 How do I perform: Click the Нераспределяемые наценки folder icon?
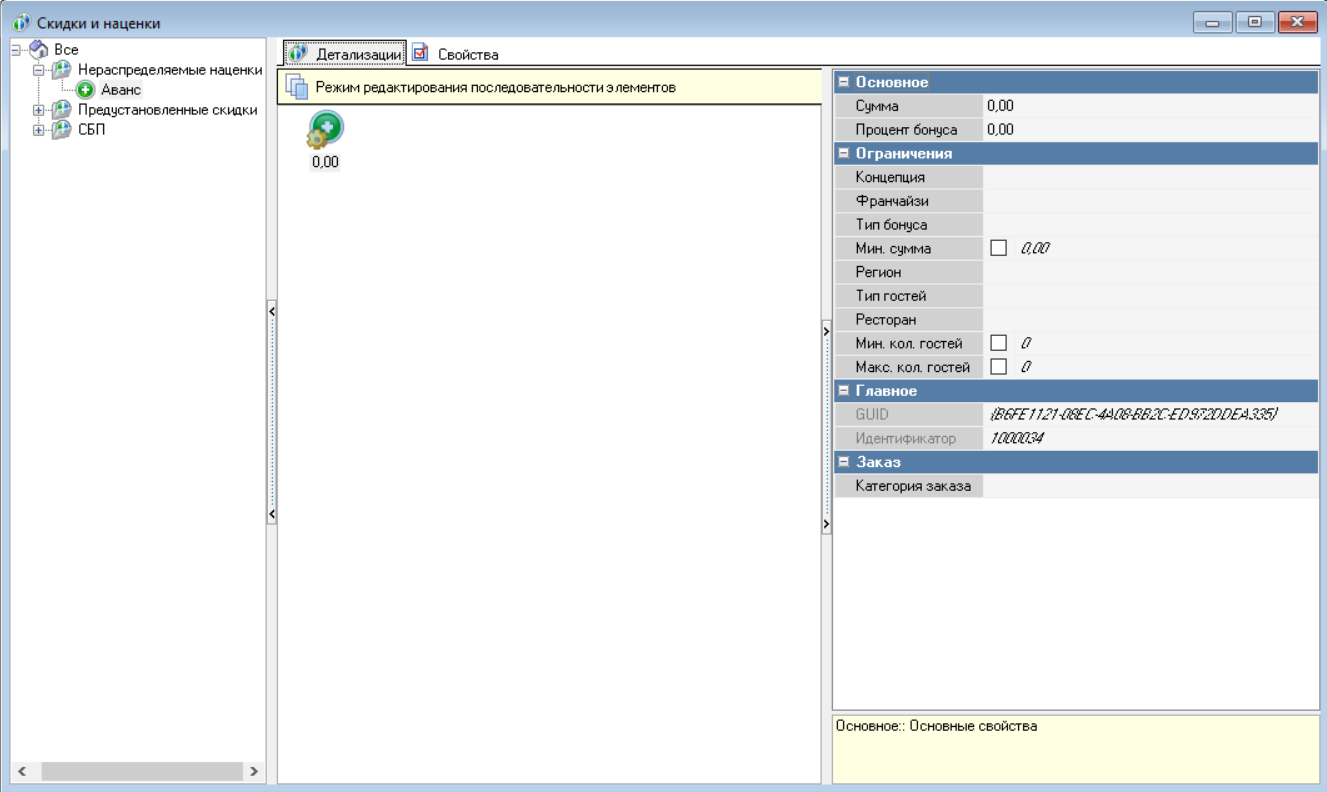(x=62, y=70)
